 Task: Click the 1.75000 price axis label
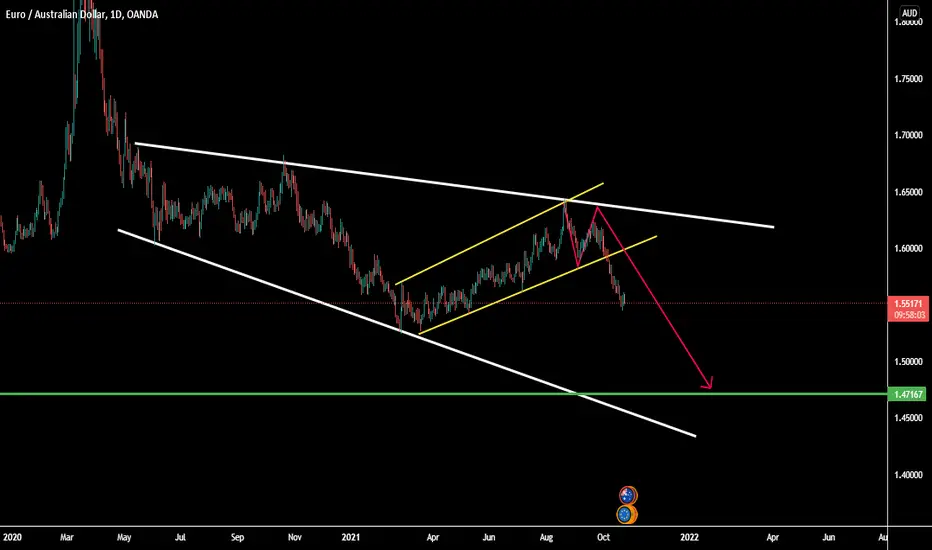[908, 79]
